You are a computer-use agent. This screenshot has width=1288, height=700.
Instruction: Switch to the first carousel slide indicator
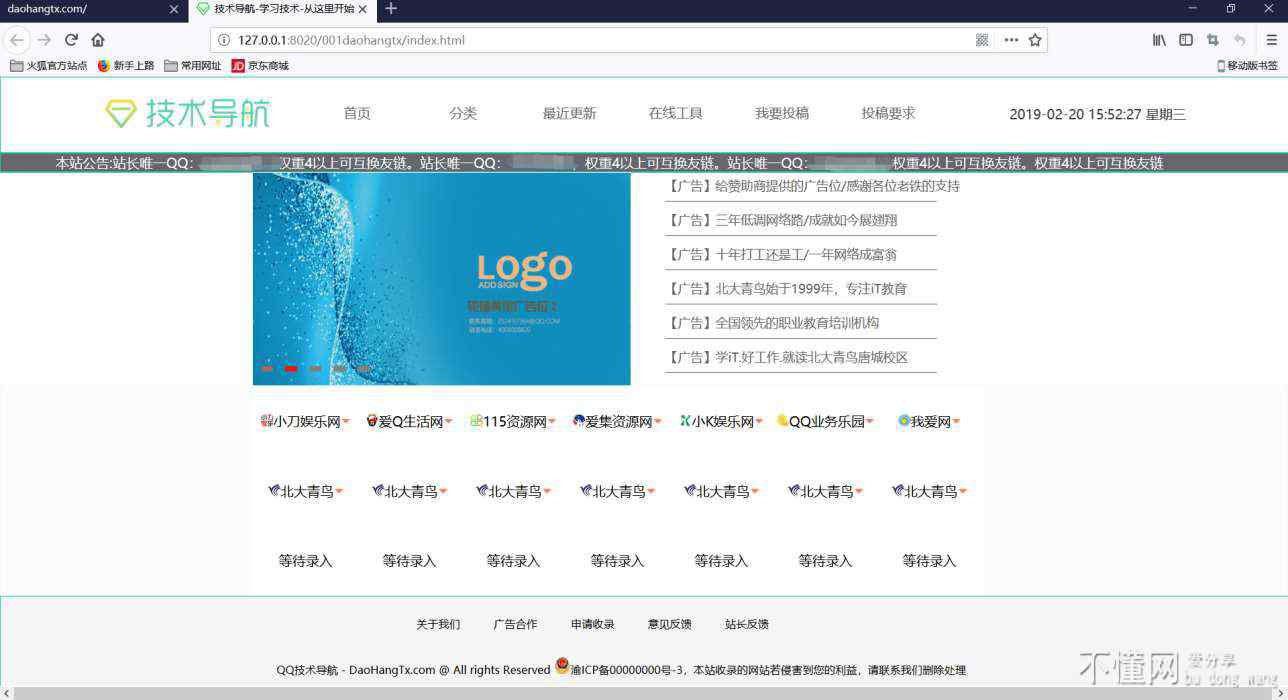[x=267, y=369]
